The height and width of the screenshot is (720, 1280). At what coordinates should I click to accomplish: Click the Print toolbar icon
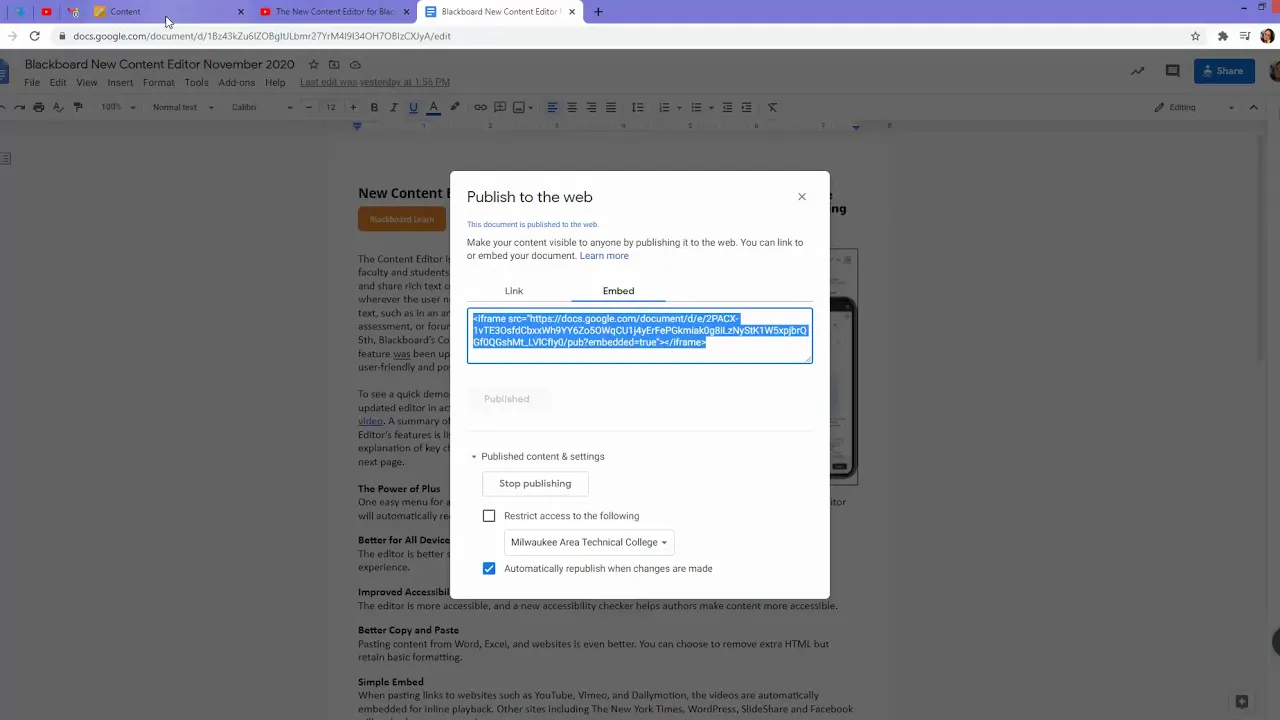point(38,107)
